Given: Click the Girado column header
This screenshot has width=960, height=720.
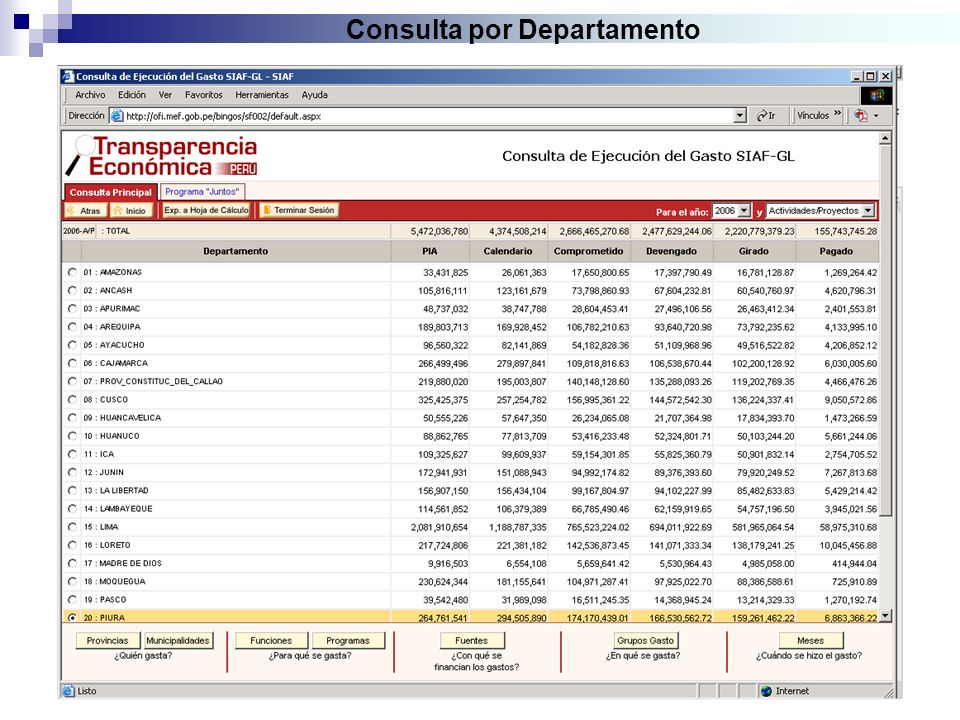Looking at the screenshot, I should pos(754,251).
